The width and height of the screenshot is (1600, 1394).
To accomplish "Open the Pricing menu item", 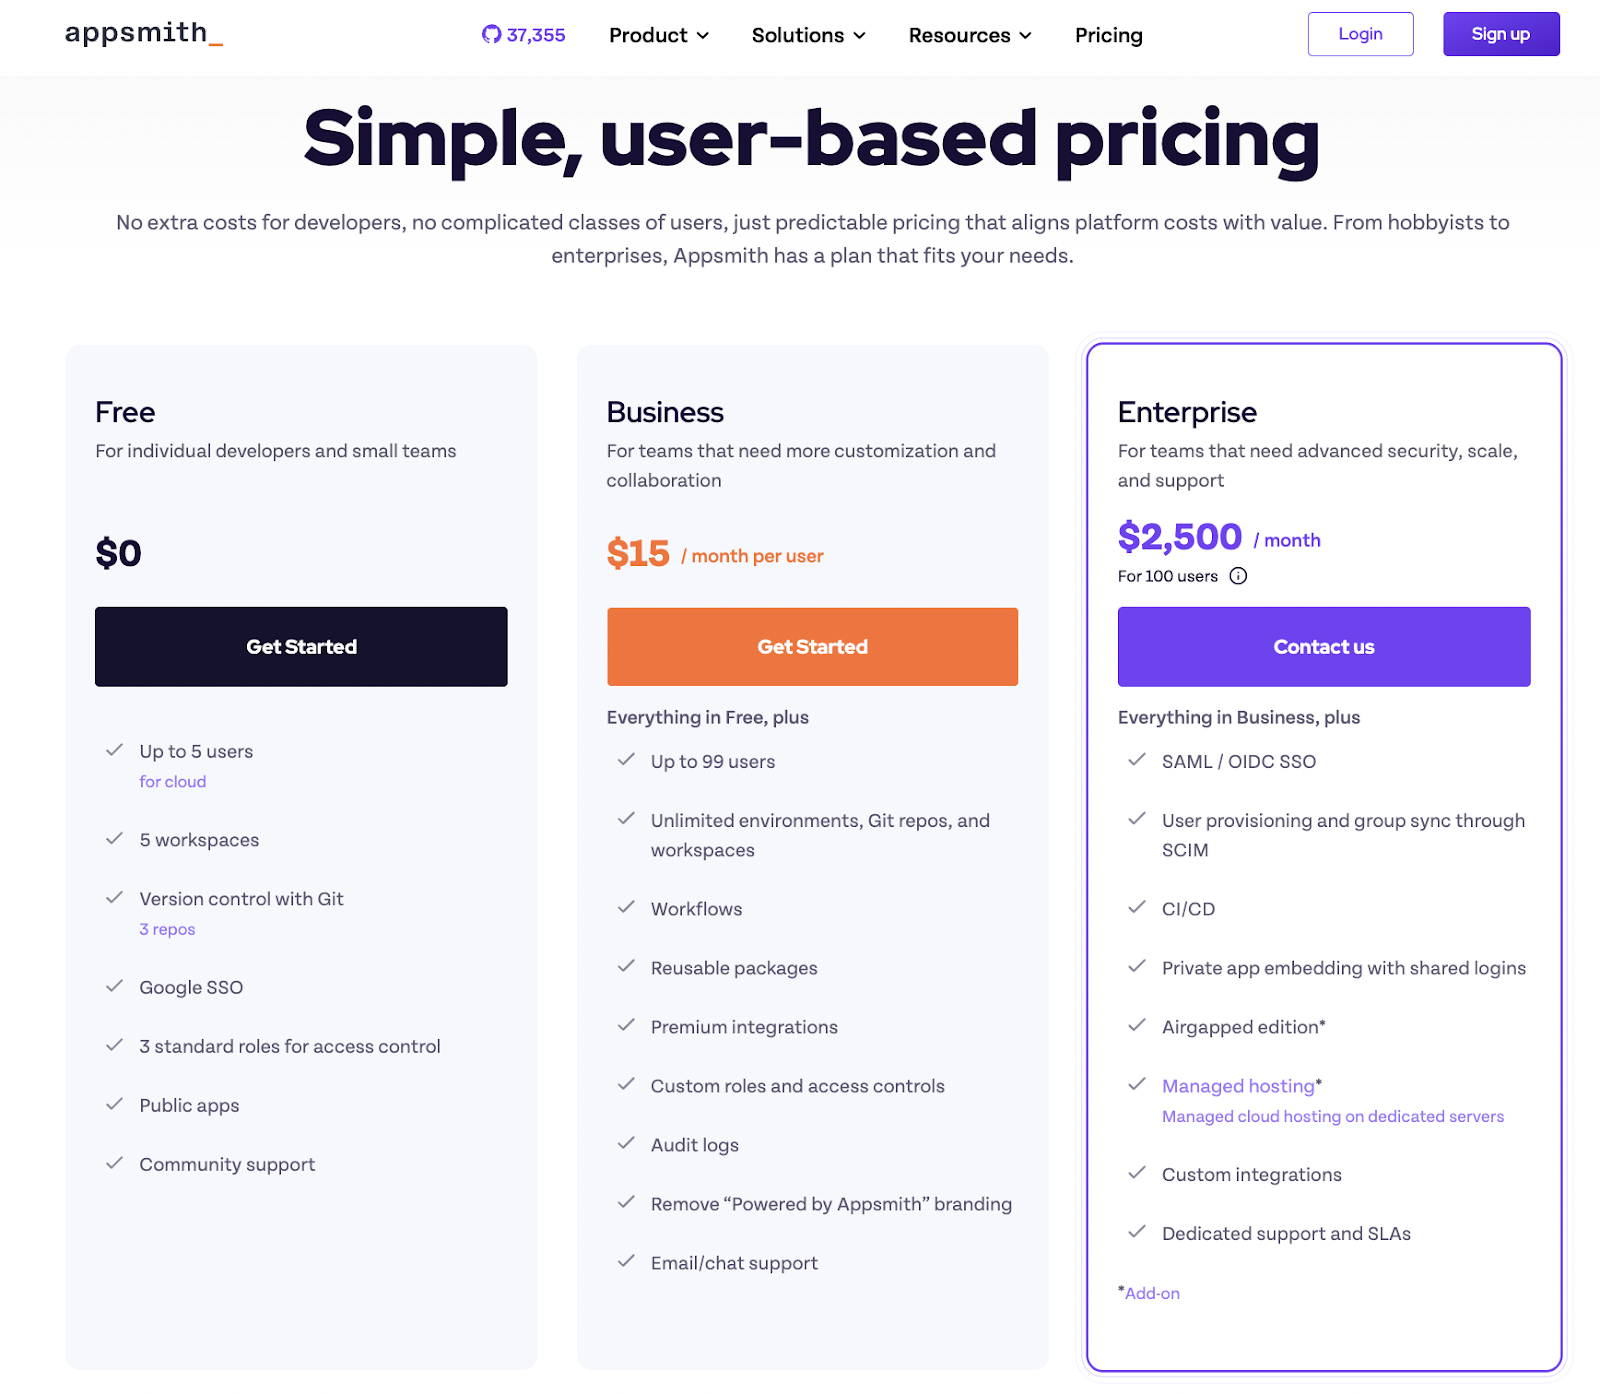I will coord(1108,35).
